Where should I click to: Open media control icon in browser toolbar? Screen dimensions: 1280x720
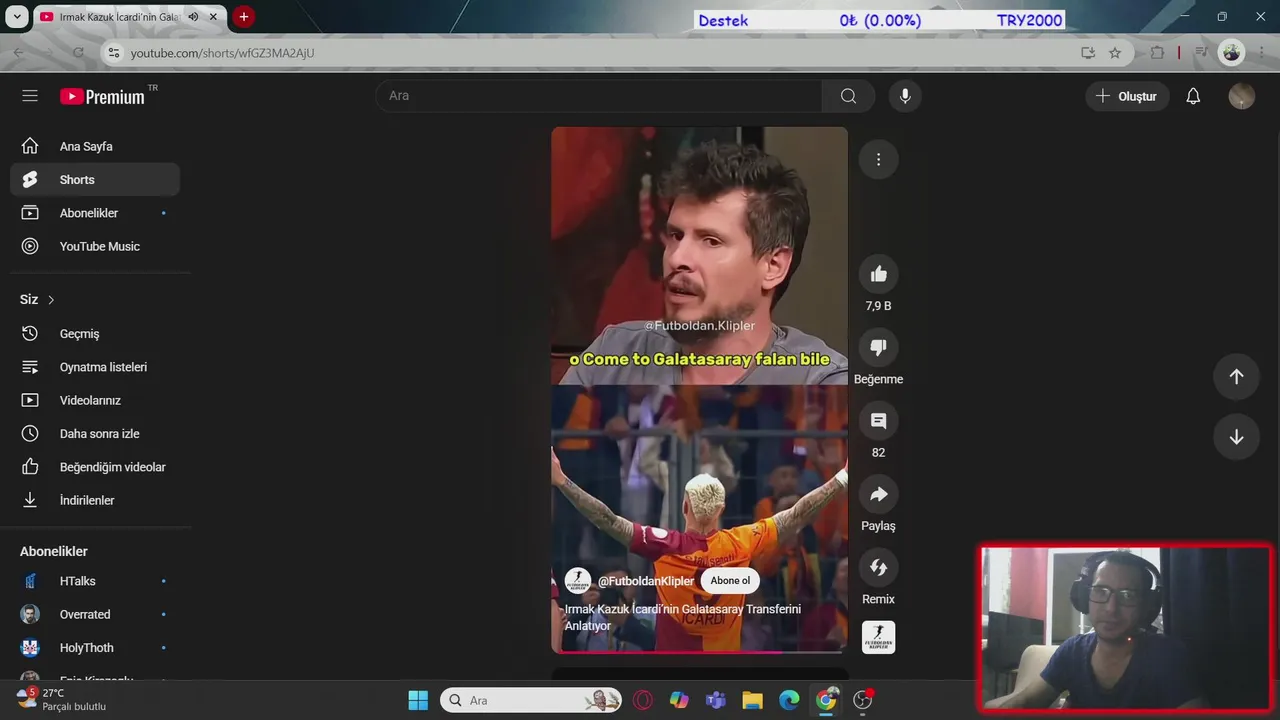pyautogui.click(x=1201, y=53)
